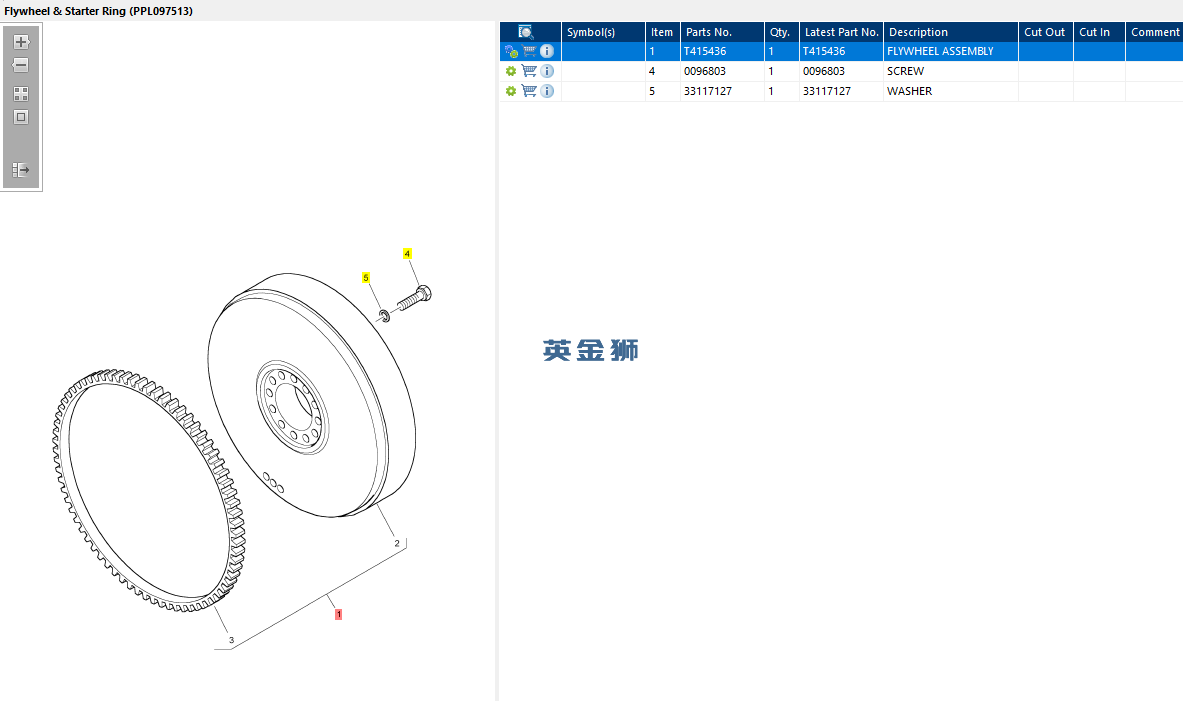Click the flywheel disc drawing

[312, 395]
